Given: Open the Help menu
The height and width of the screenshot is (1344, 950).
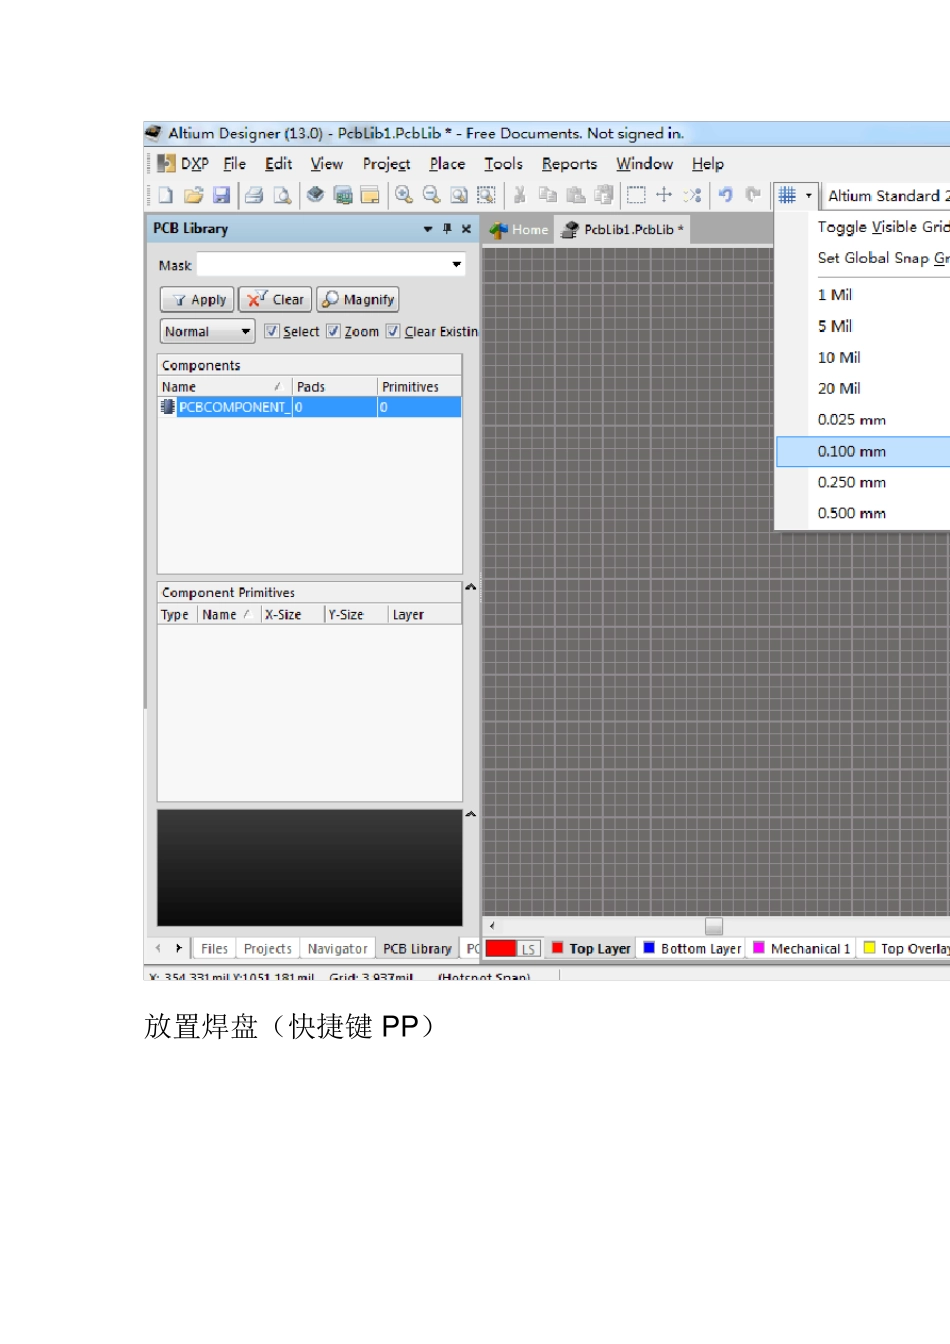Looking at the screenshot, I should (x=707, y=164).
